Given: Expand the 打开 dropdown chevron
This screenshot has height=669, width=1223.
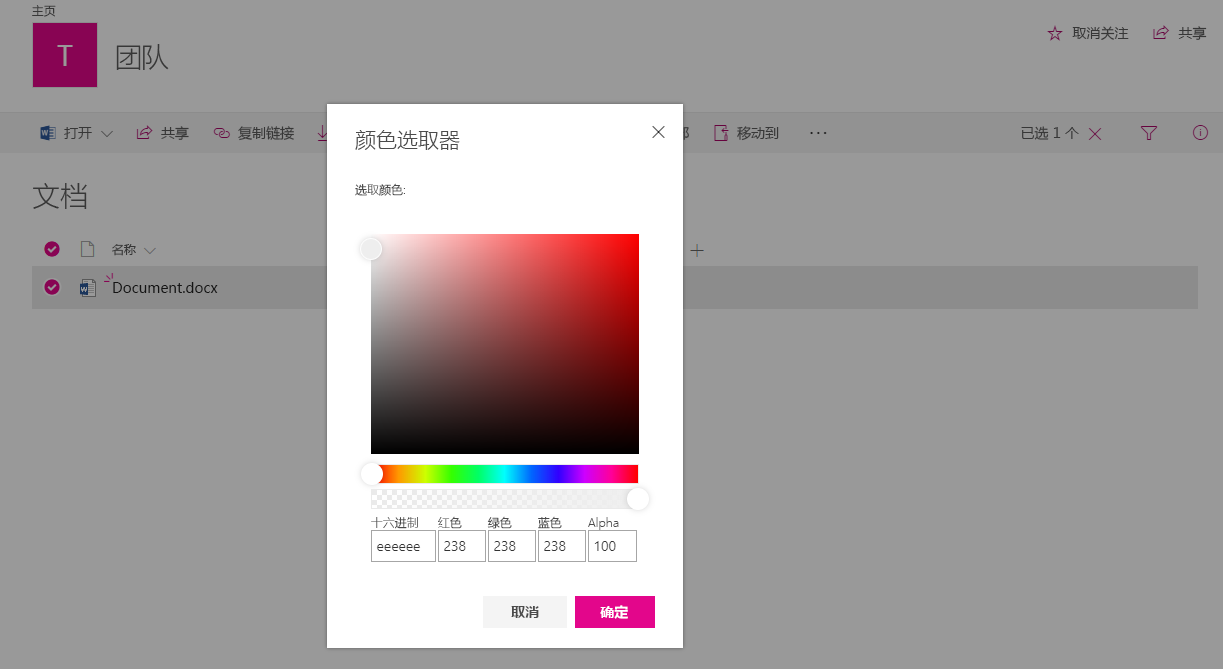Looking at the screenshot, I should (x=106, y=132).
